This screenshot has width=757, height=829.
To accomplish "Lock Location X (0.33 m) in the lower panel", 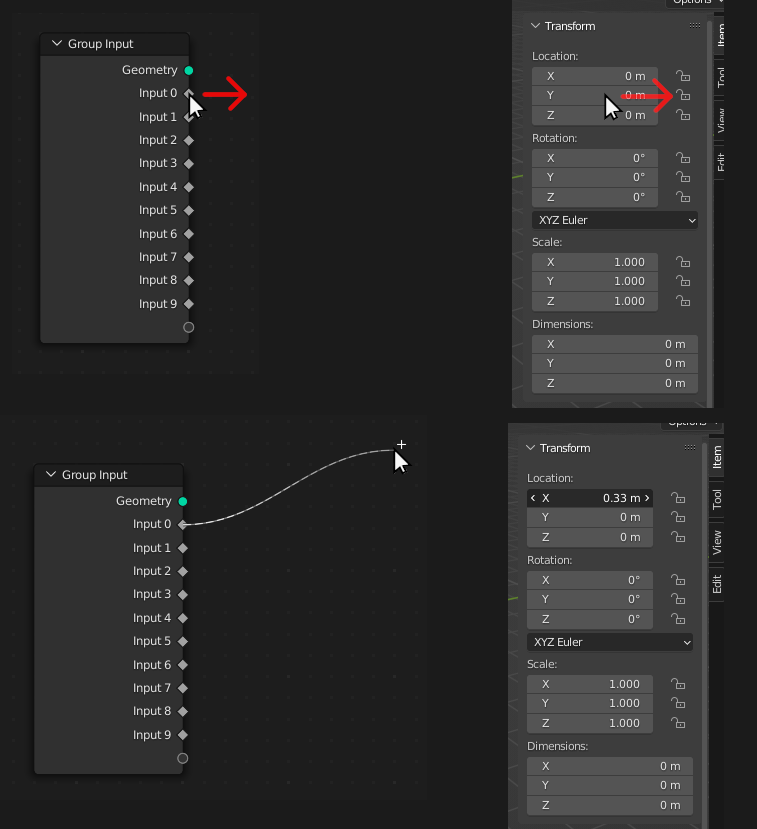I will coord(678,498).
